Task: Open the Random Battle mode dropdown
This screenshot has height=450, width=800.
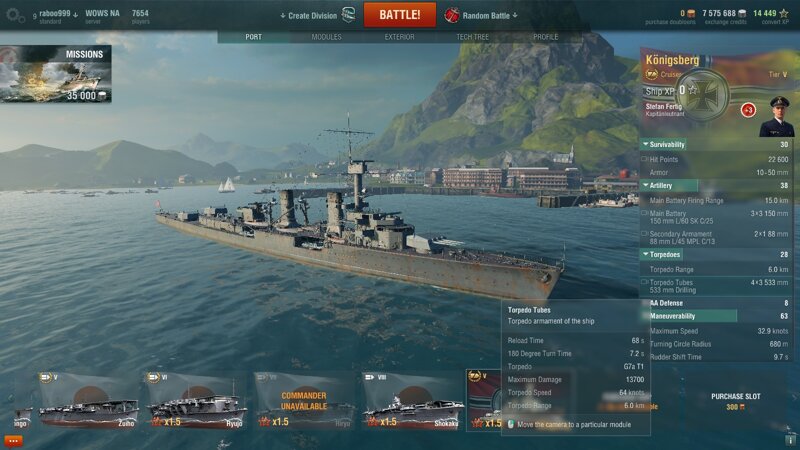Action: [490, 16]
